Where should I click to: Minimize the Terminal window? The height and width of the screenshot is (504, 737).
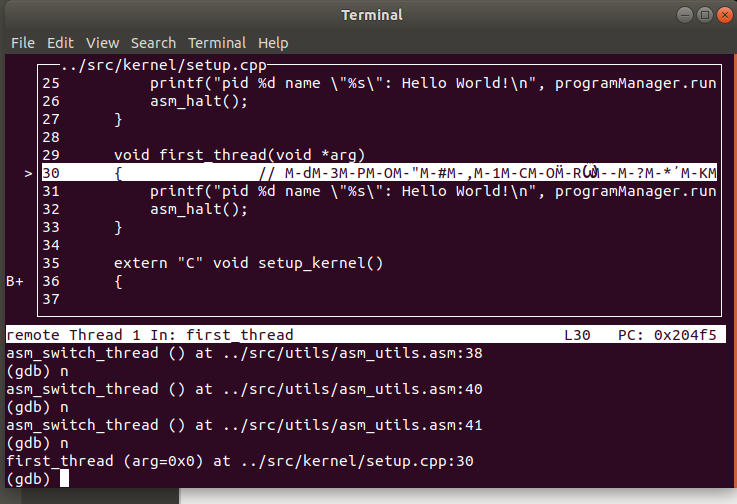coord(685,15)
